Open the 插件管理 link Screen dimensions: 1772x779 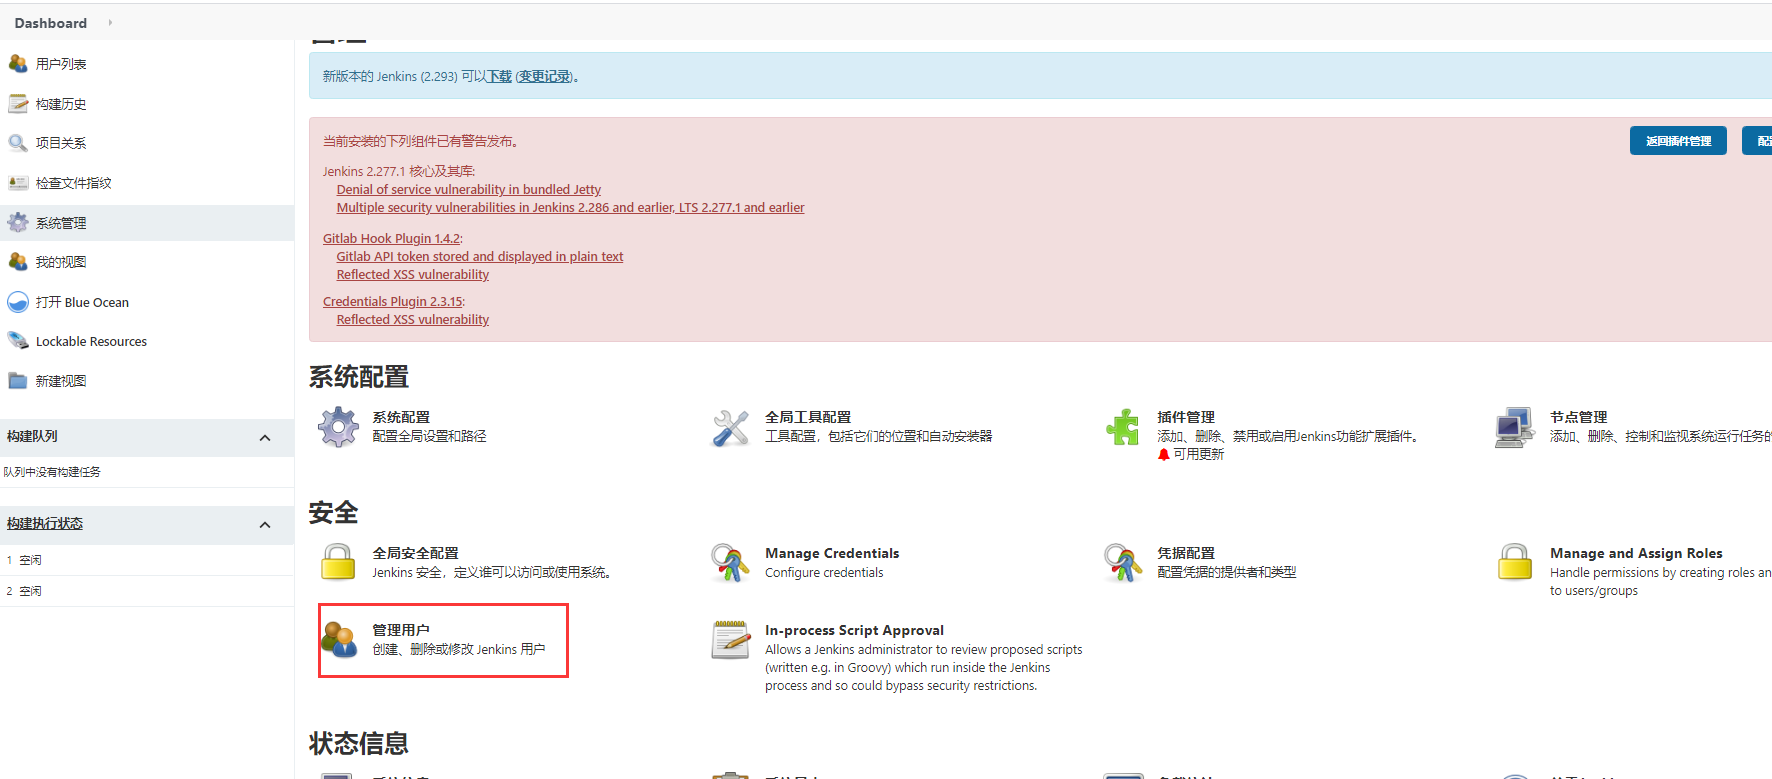(x=1186, y=417)
